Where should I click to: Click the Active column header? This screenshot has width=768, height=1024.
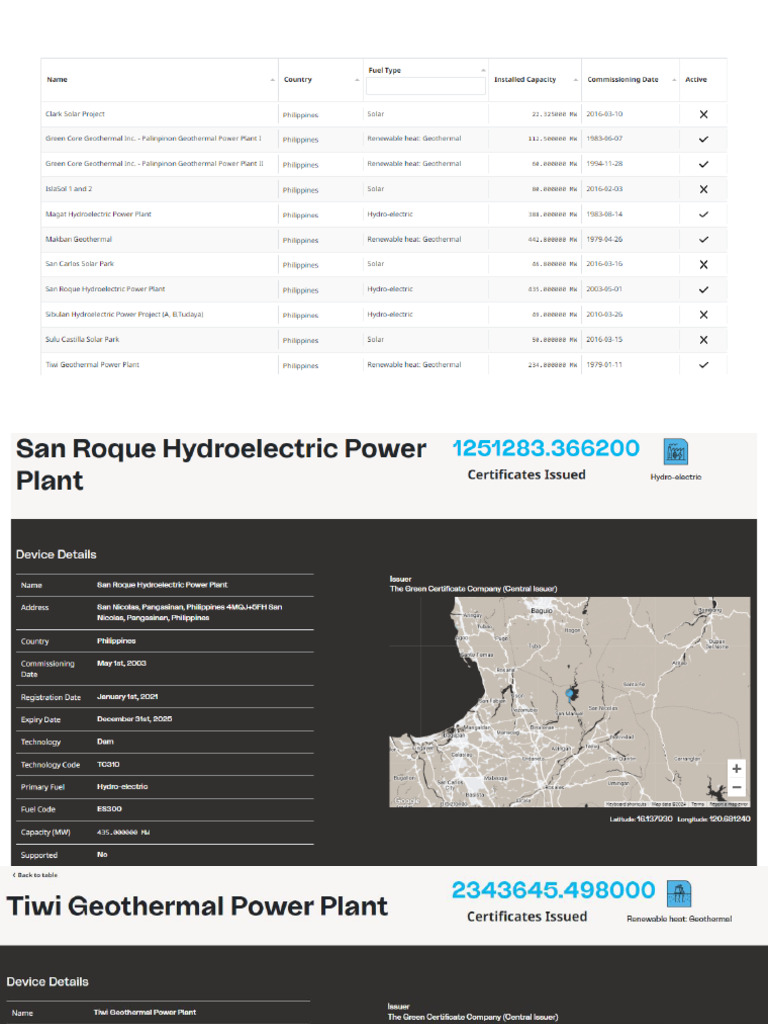[x=696, y=80]
